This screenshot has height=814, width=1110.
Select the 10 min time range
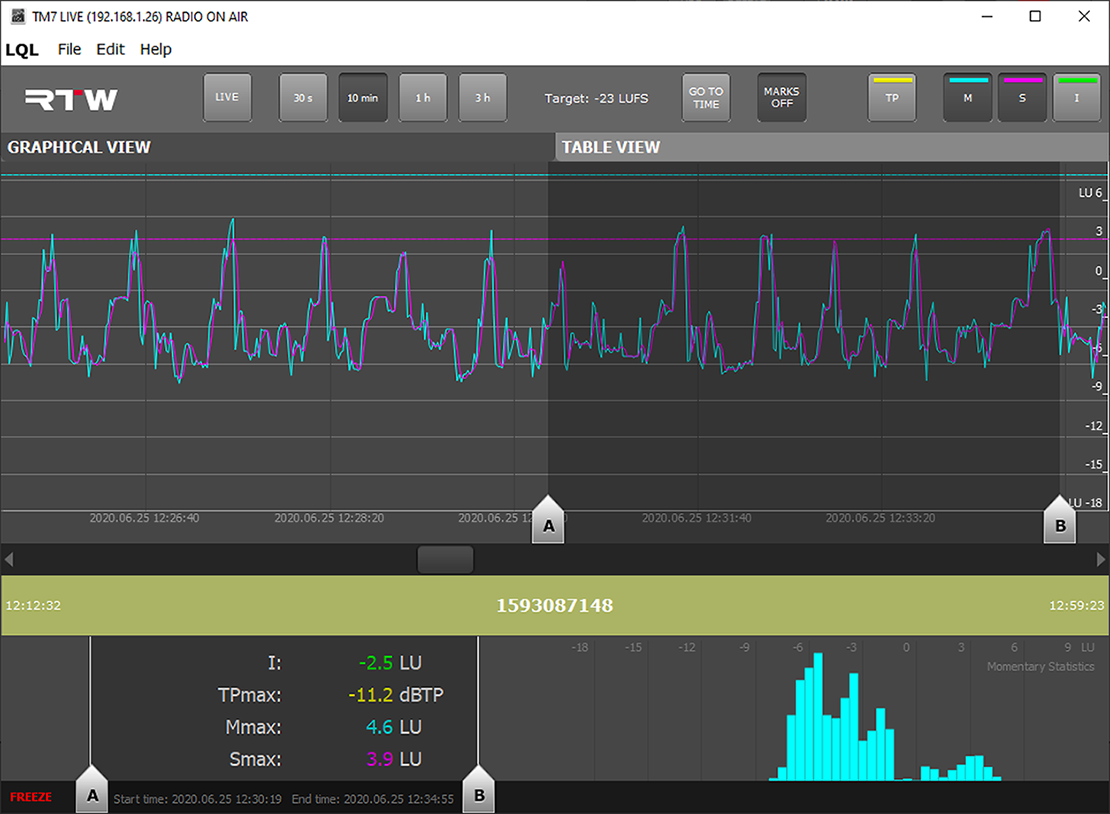point(362,98)
